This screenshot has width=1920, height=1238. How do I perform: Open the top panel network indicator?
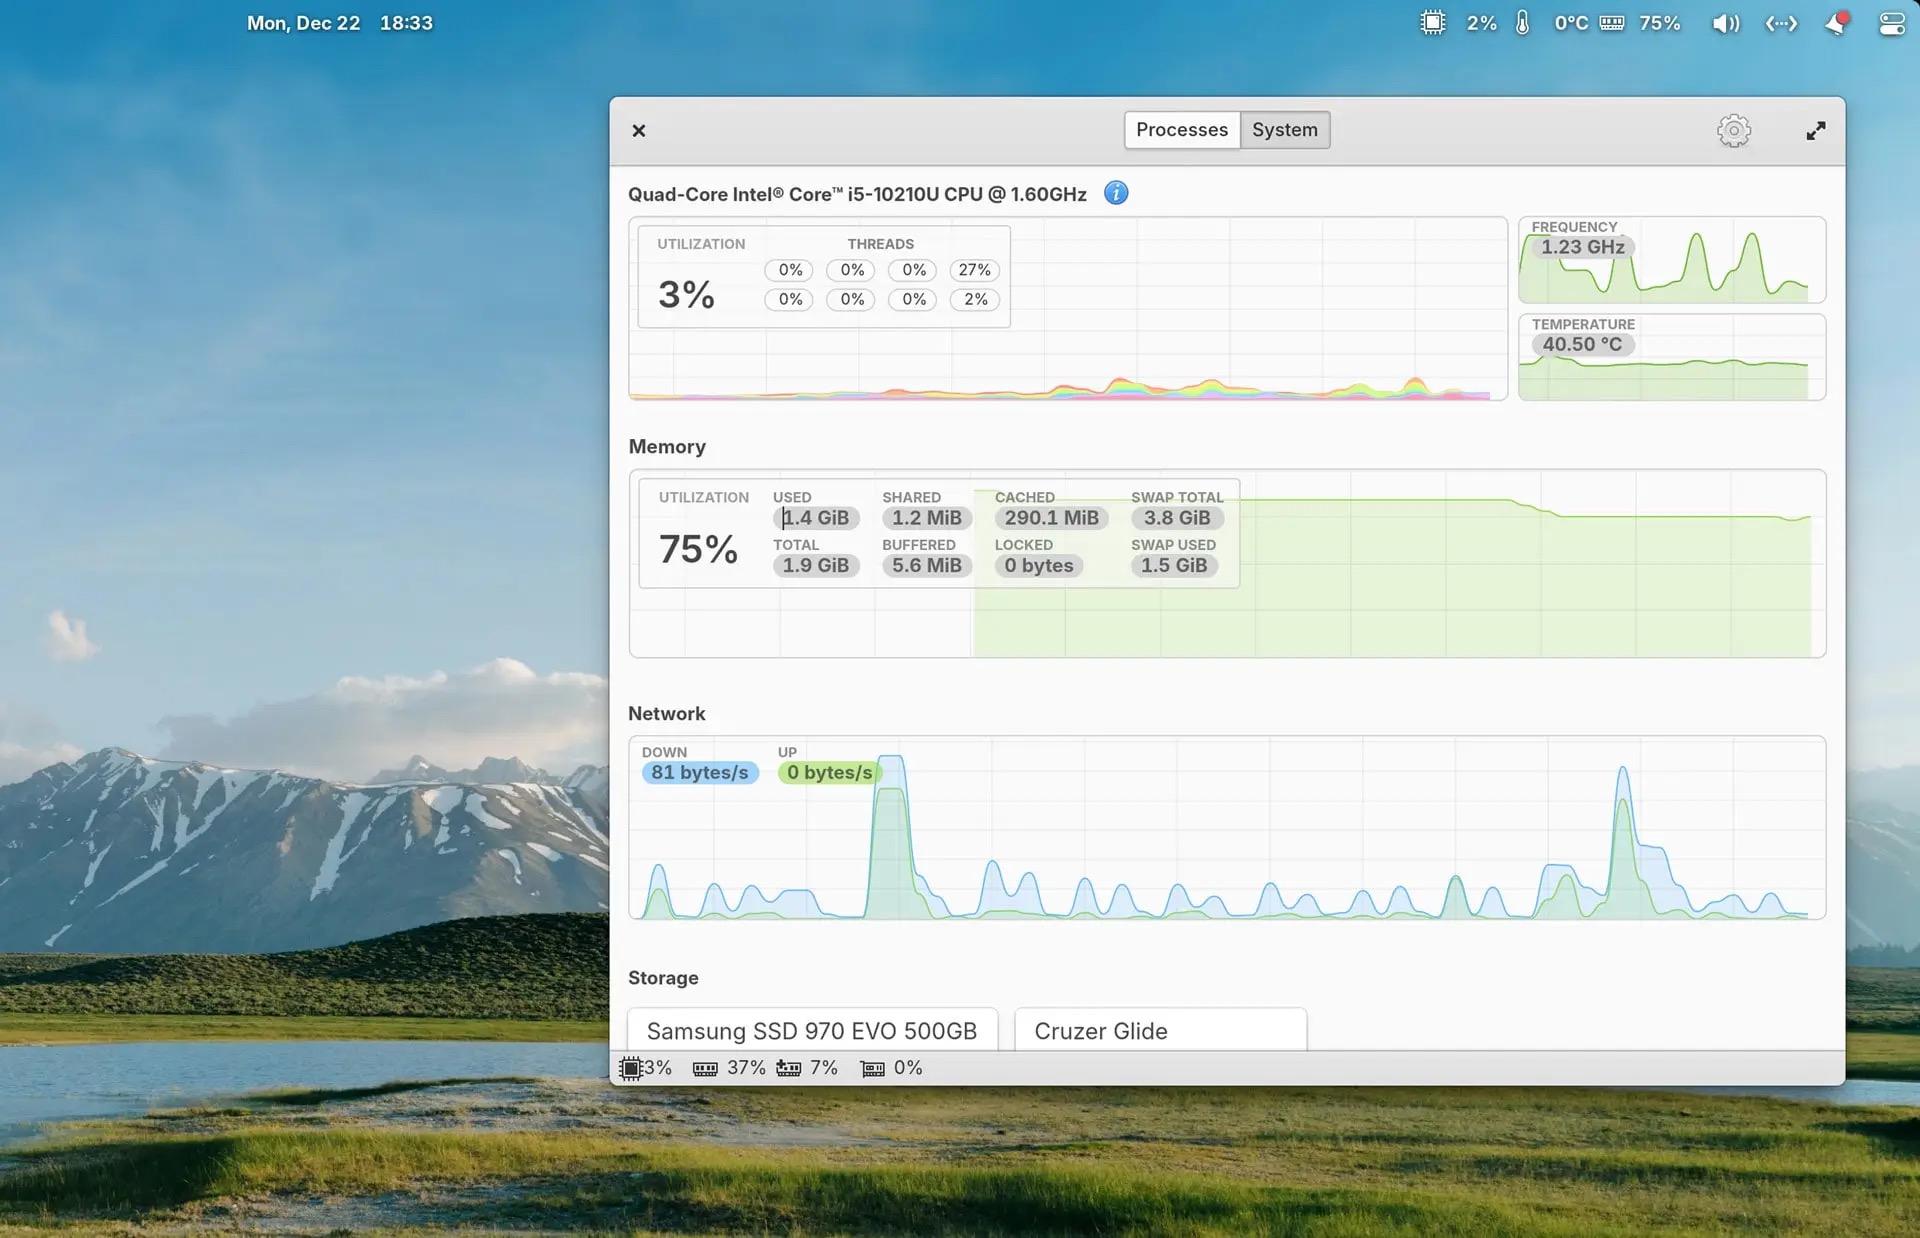[x=1781, y=23]
